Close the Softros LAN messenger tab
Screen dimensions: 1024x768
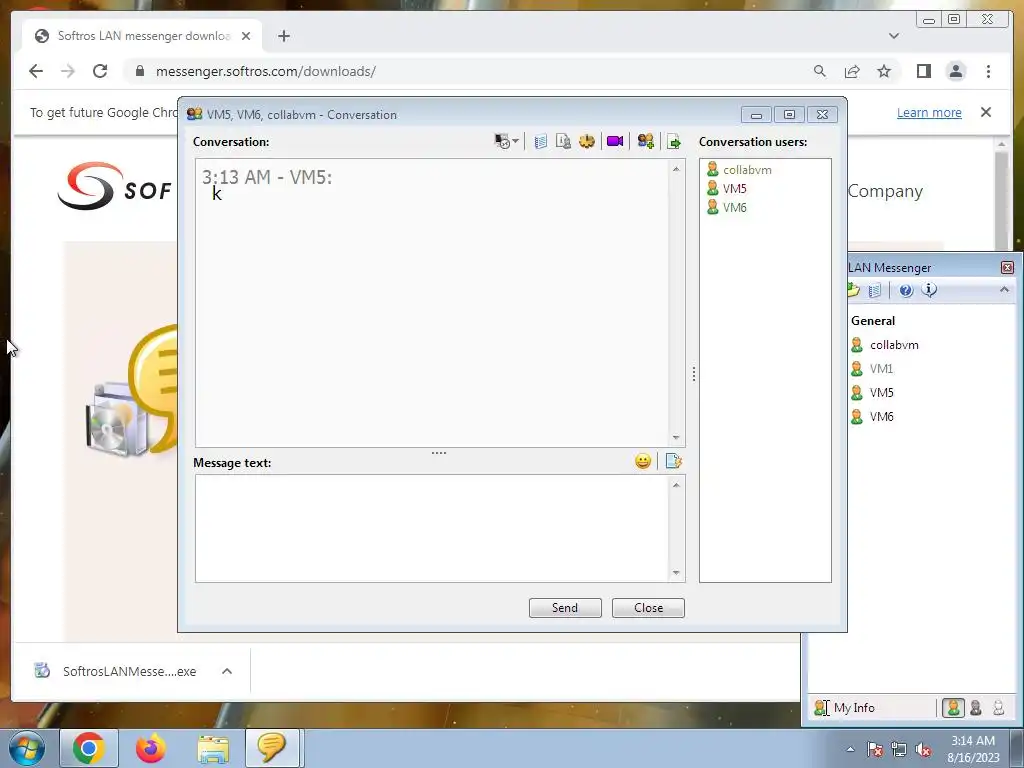tap(246, 36)
